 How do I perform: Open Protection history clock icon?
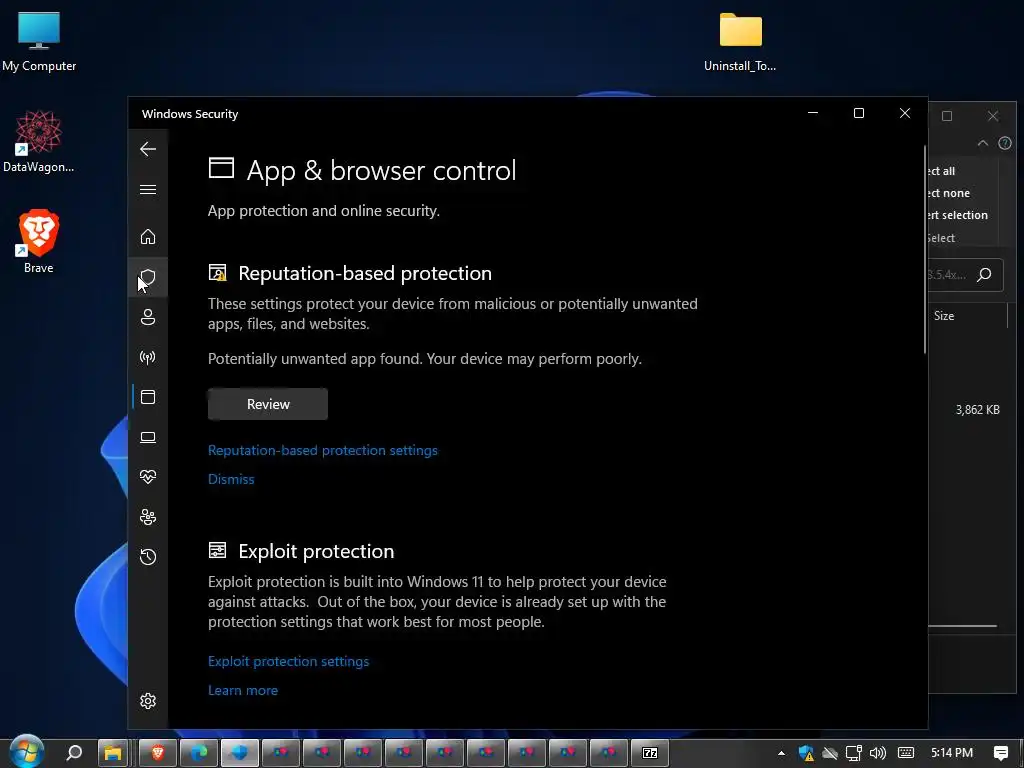tap(148, 557)
